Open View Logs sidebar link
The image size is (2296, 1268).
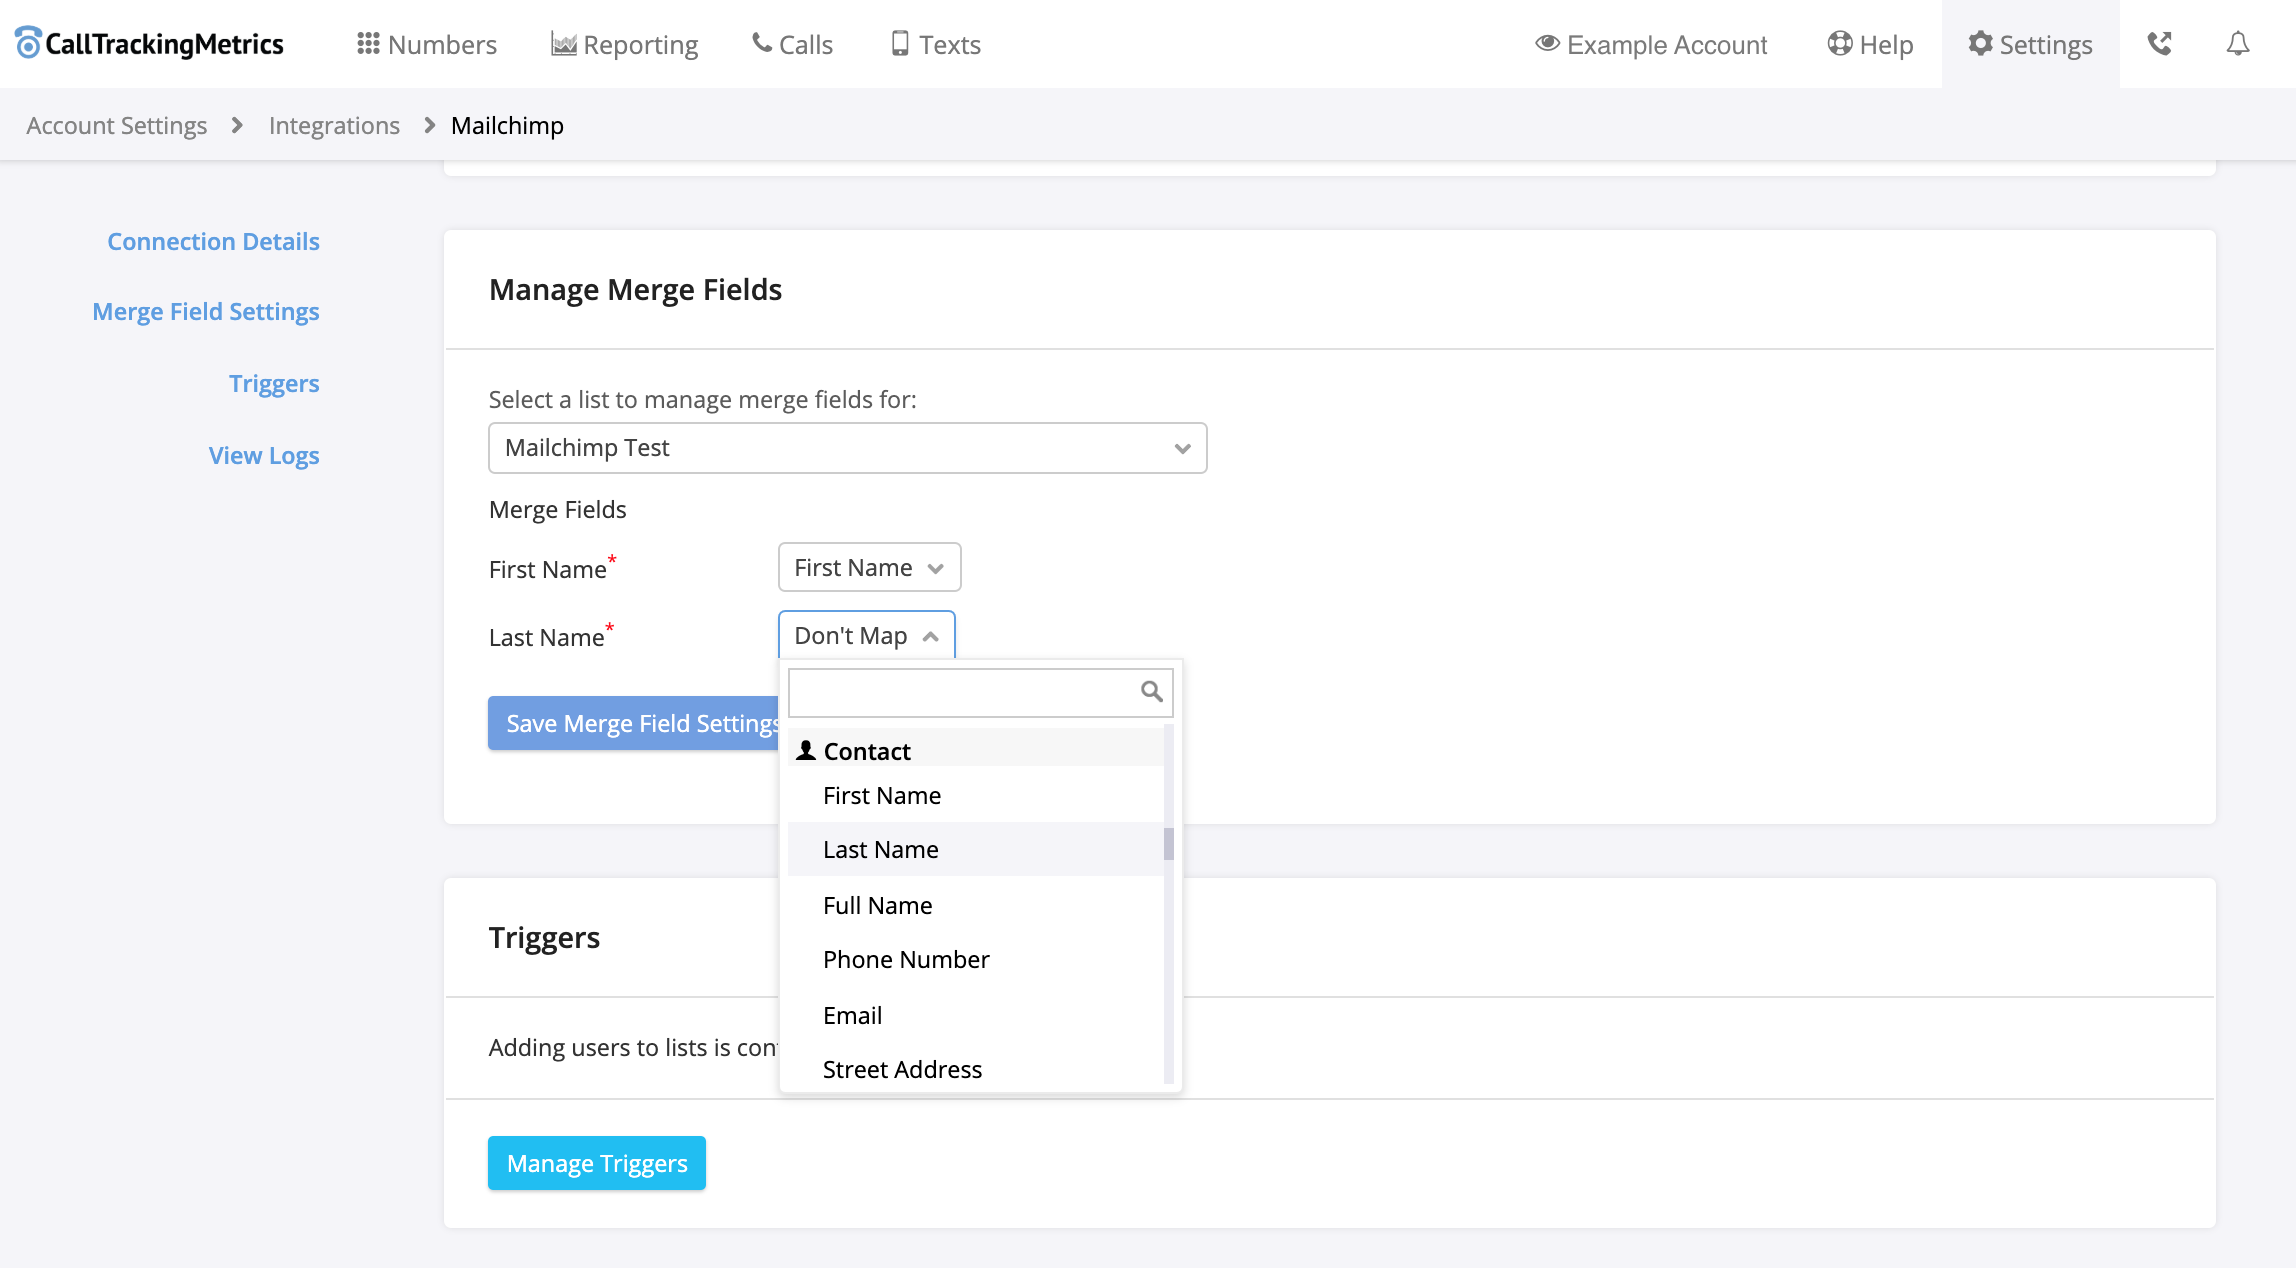pos(264,455)
